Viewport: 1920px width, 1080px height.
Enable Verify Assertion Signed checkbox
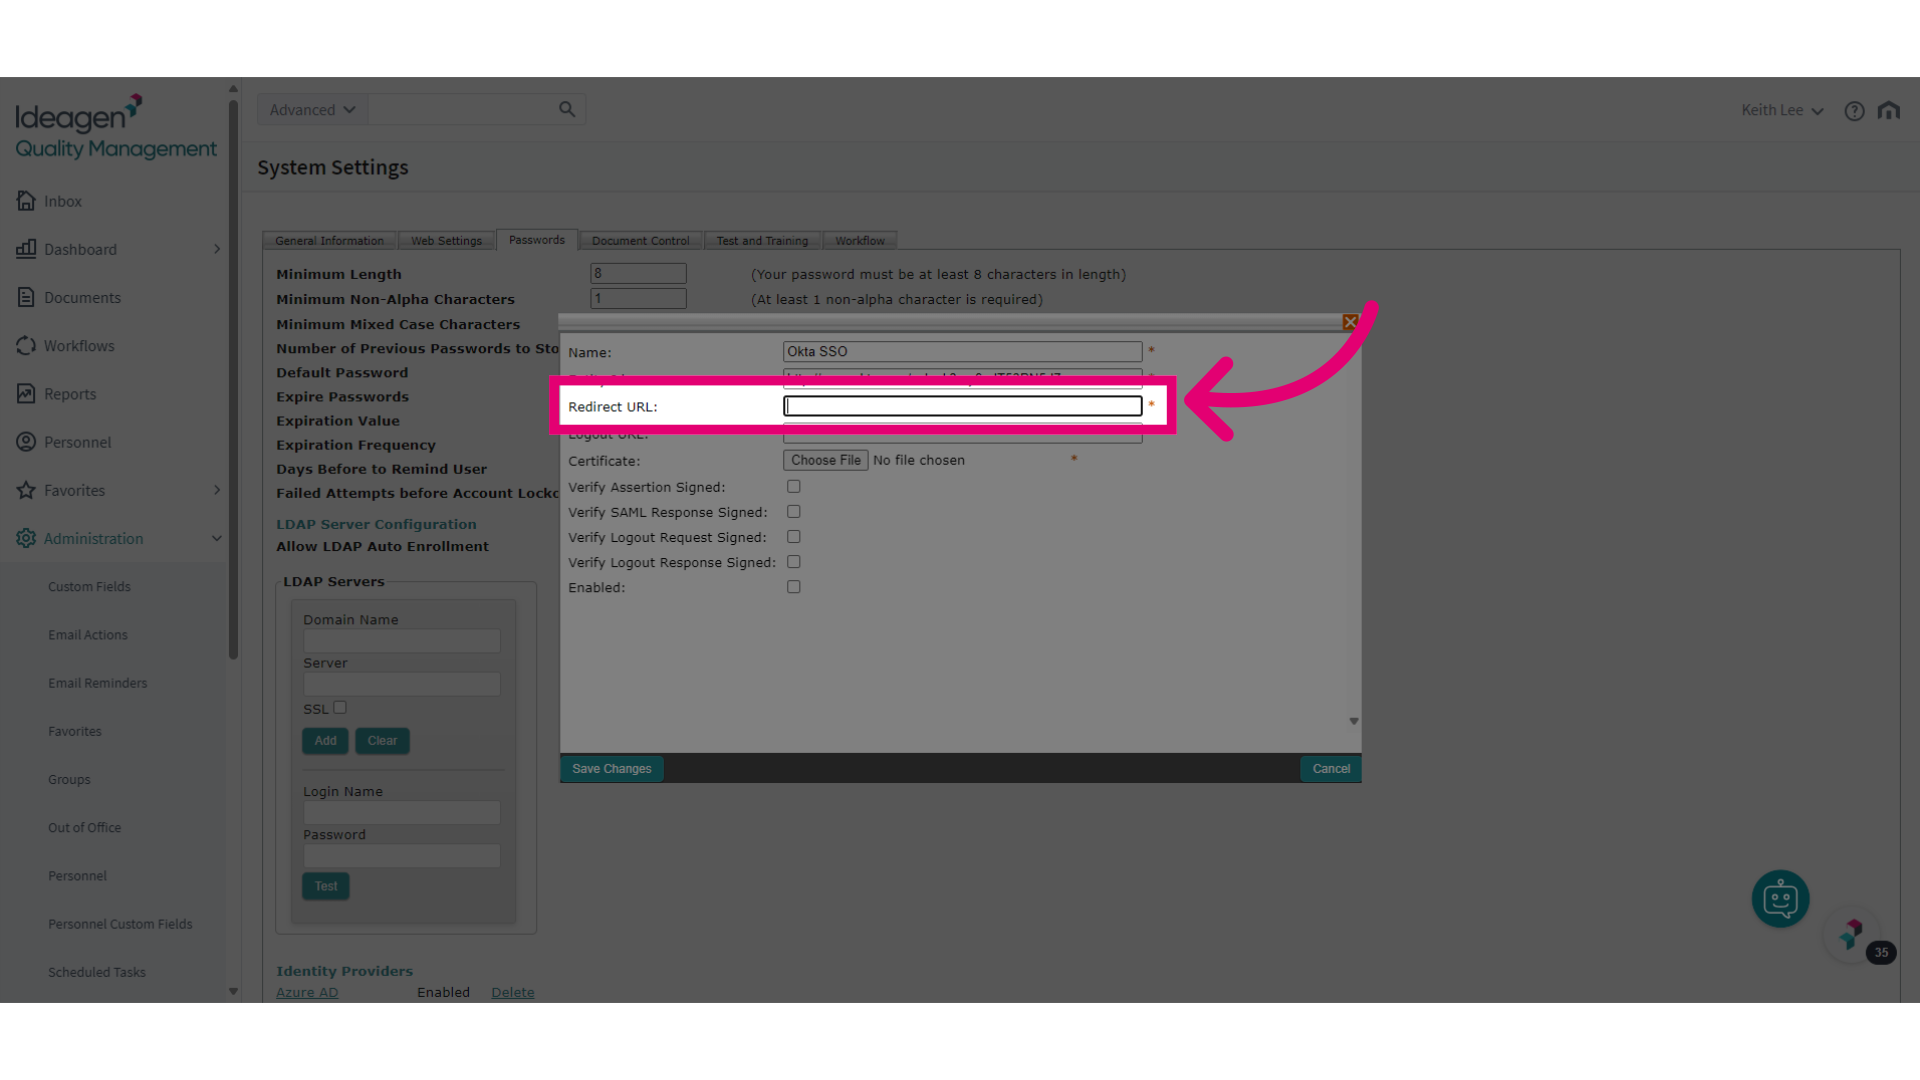click(x=794, y=487)
